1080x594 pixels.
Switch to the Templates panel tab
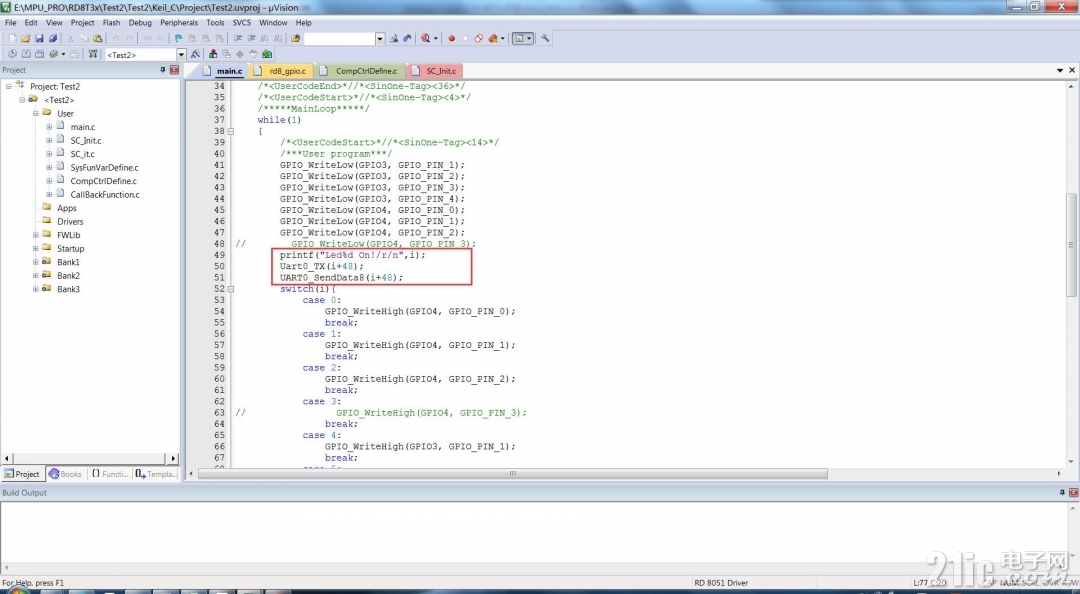tap(156, 474)
